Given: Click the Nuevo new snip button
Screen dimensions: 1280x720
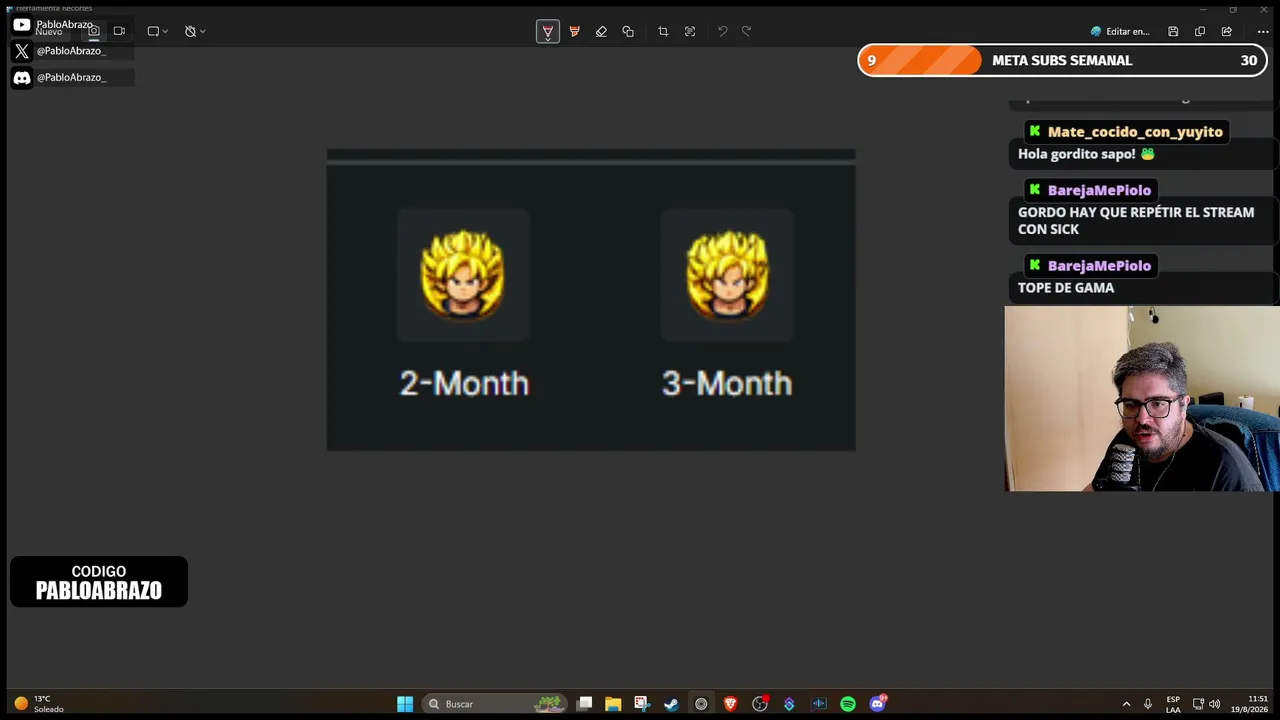Looking at the screenshot, I should tap(48, 31).
